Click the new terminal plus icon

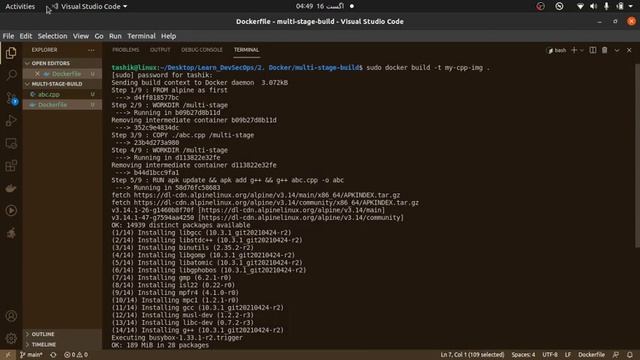pyautogui.click(x=574, y=50)
